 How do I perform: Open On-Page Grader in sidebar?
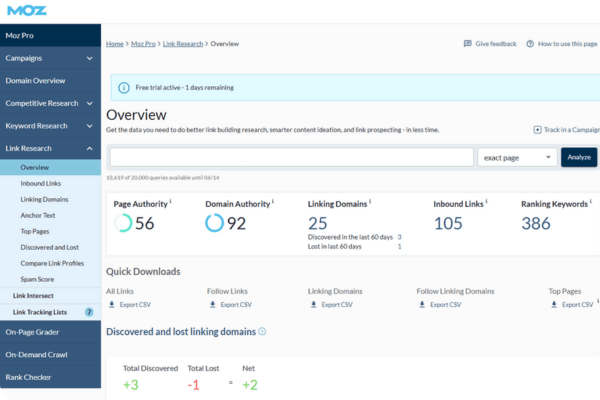(x=51, y=332)
